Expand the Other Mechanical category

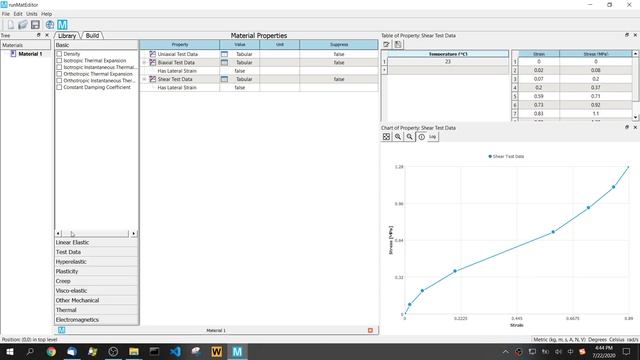[96, 300]
